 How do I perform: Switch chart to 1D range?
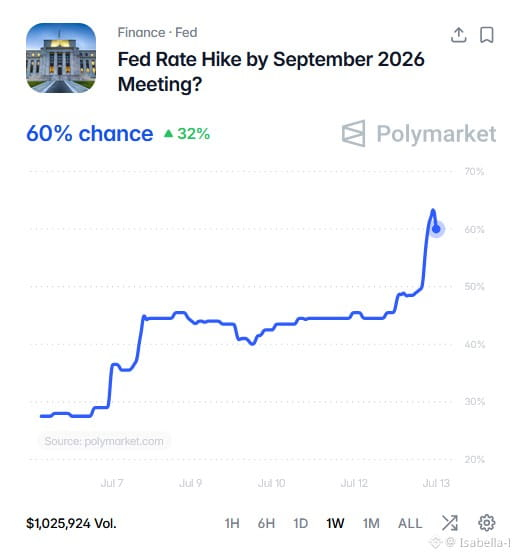[x=301, y=523]
